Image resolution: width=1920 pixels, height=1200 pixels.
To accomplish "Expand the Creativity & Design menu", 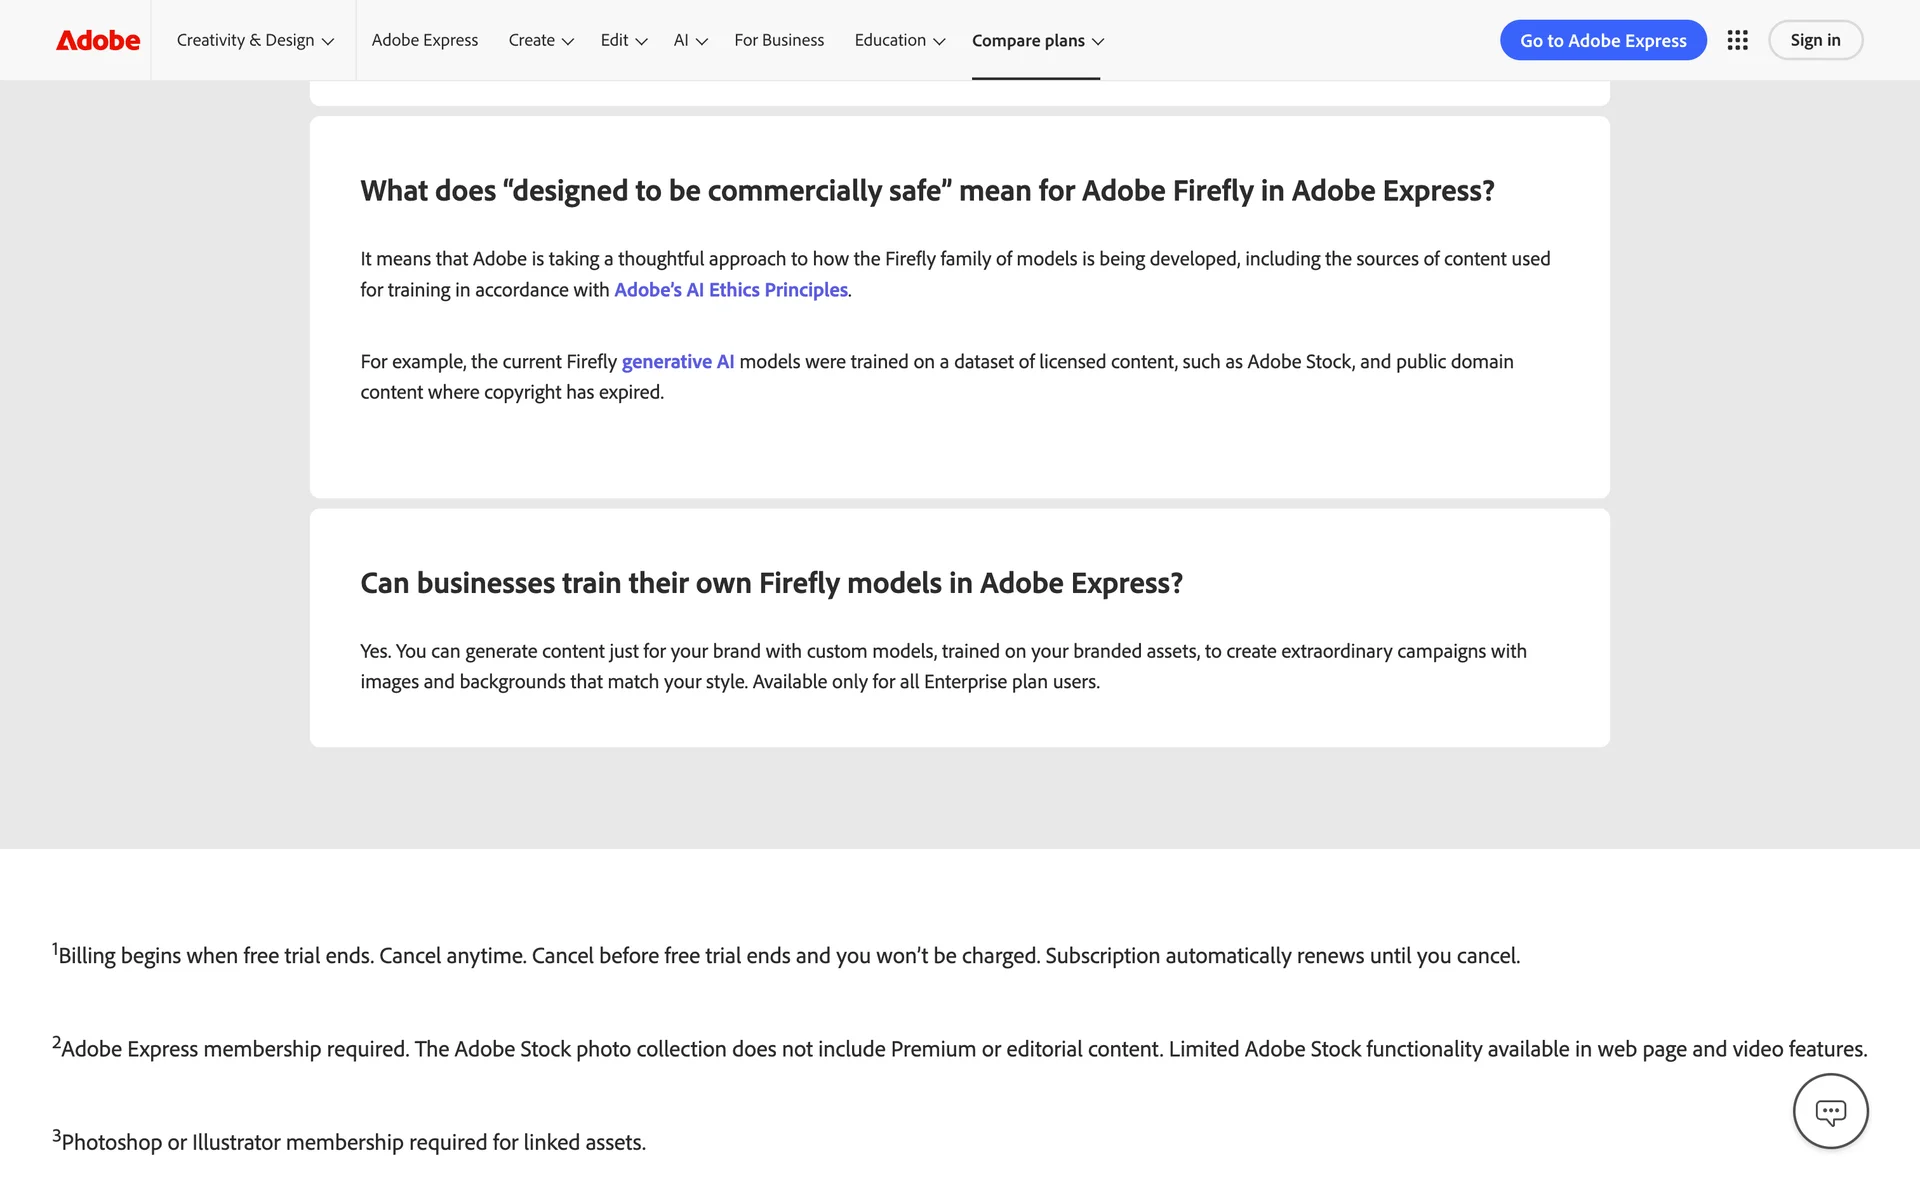I will (254, 40).
